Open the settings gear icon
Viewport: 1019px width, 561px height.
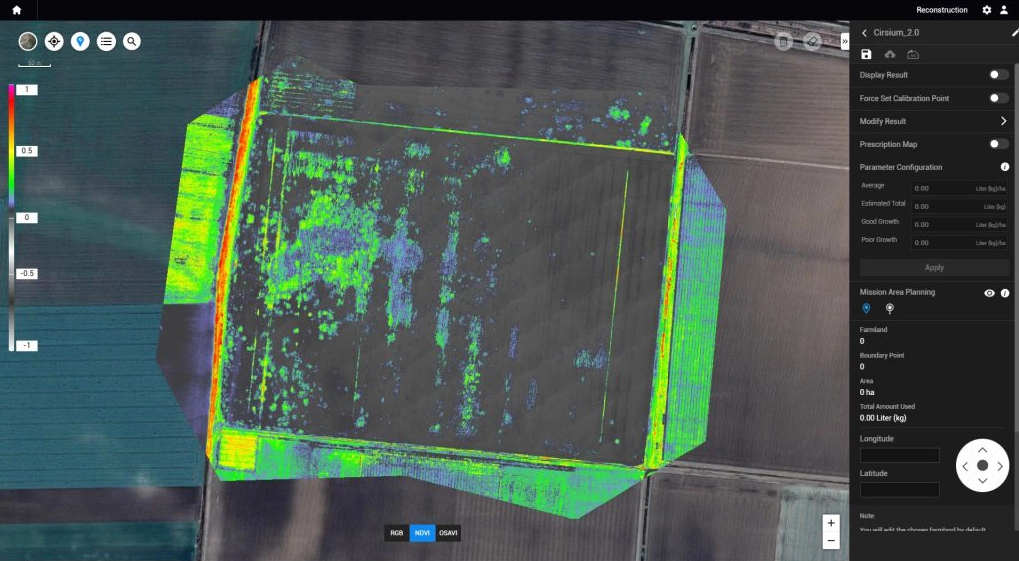(987, 10)
